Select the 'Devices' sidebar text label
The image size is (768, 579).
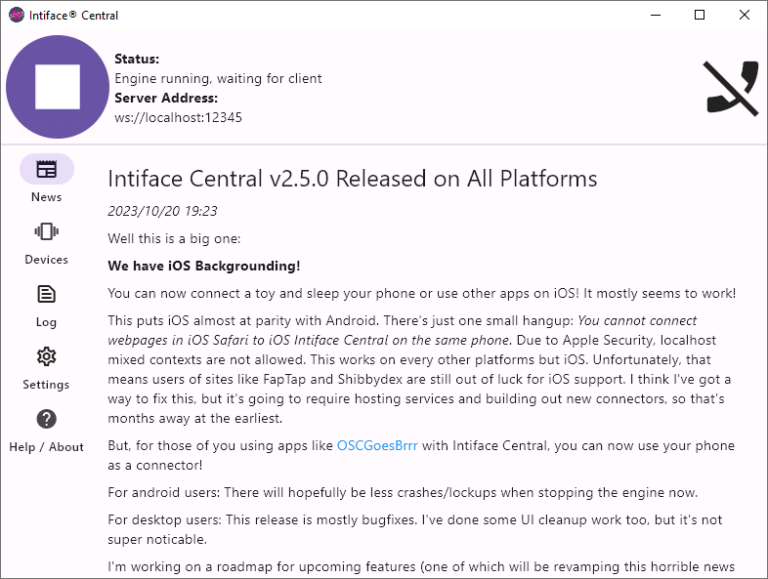[x=46, y=260]
